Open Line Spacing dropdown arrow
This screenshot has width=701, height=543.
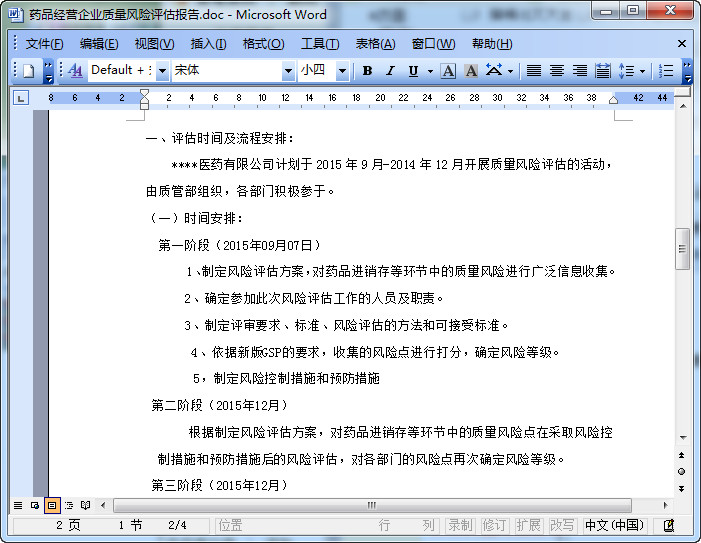[642, 71]
